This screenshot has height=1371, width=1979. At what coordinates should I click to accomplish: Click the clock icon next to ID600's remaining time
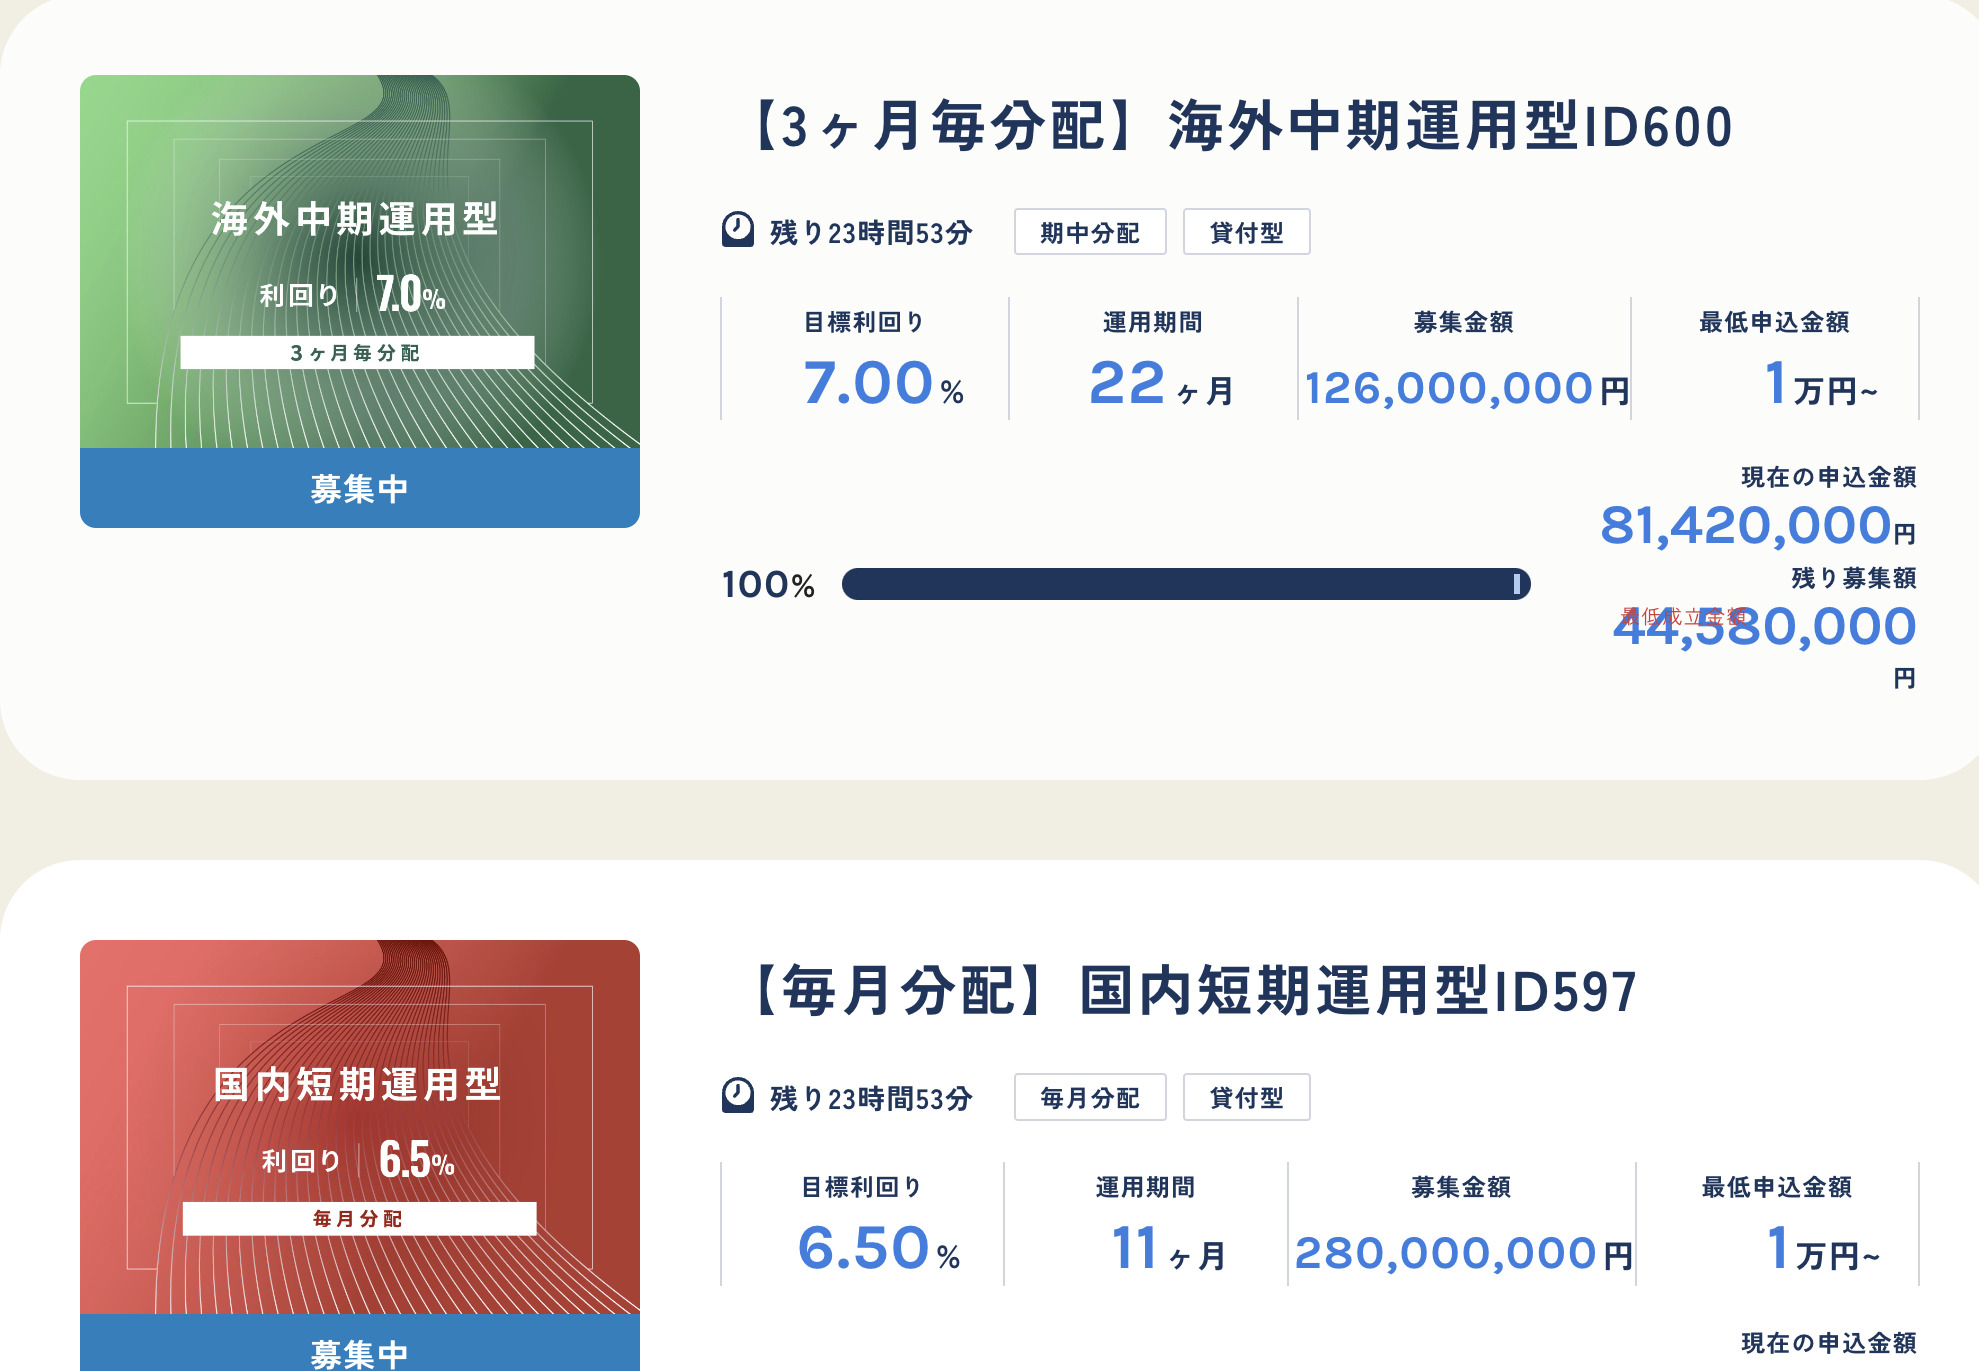coord(737,231)
